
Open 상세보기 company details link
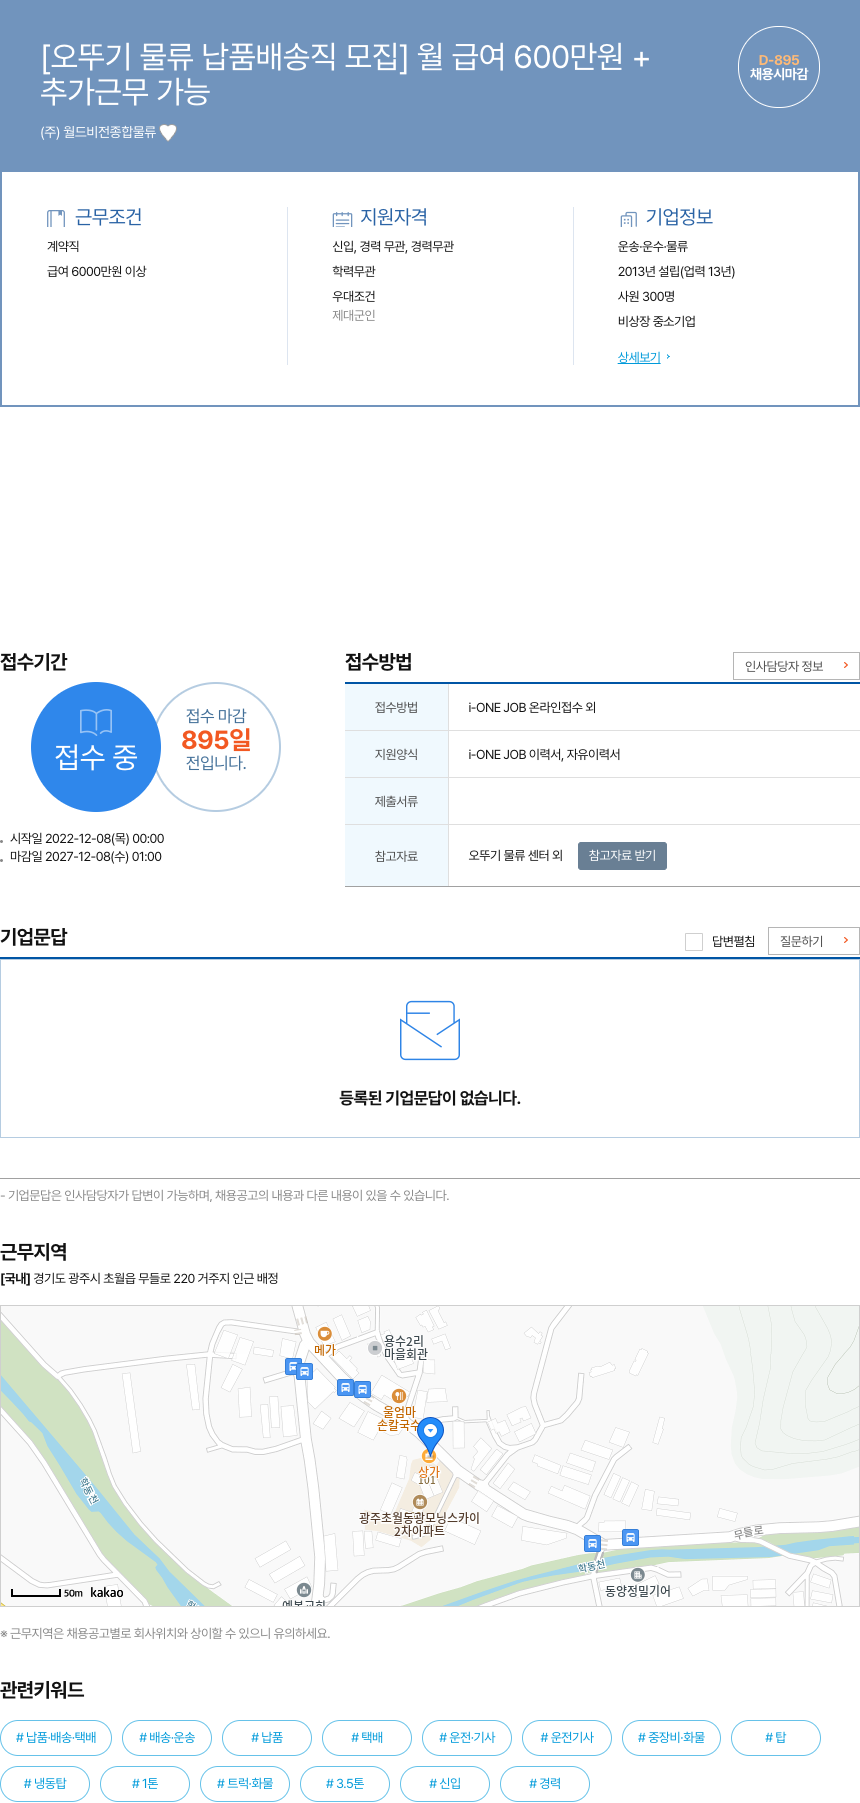pos(639,357)
